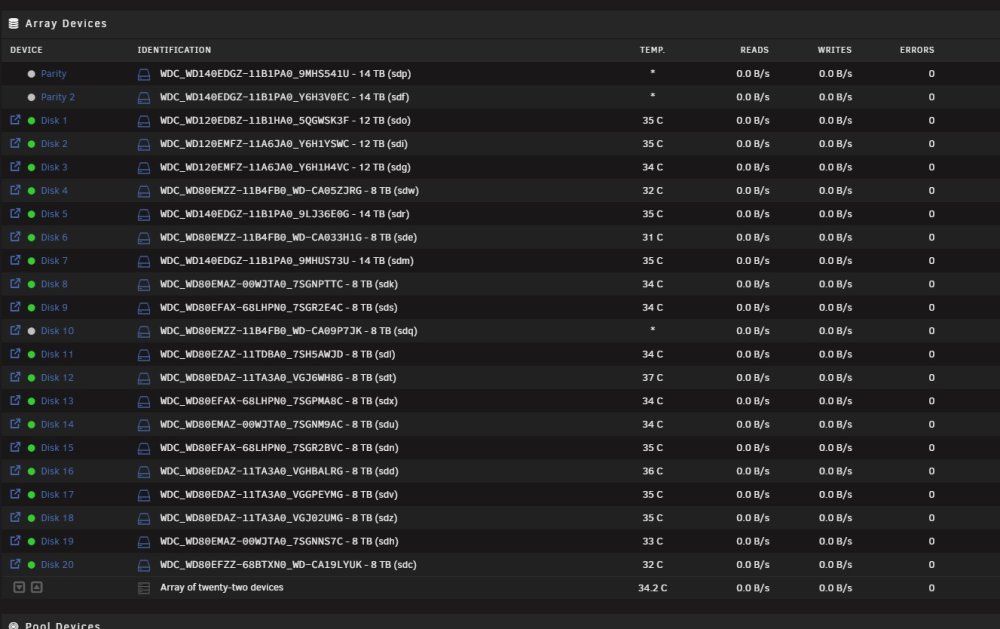Open the Disk 17 settings link
The image size is (1000, 629).
[57, 494]
